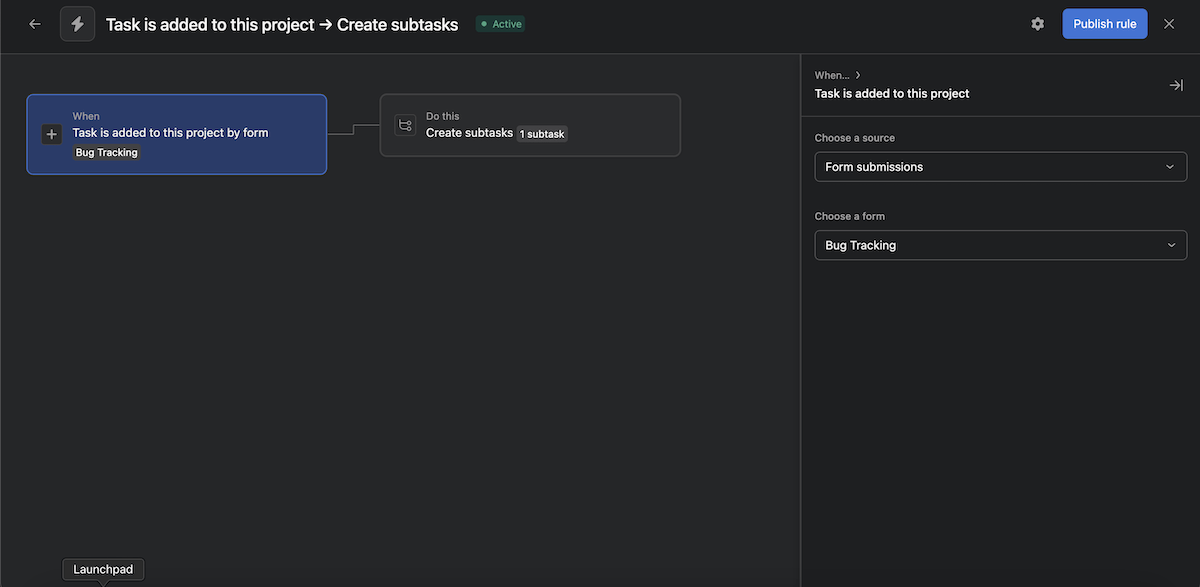Go back using the left arrow
Screen dimensions: 1200x587
pos(35,24)
